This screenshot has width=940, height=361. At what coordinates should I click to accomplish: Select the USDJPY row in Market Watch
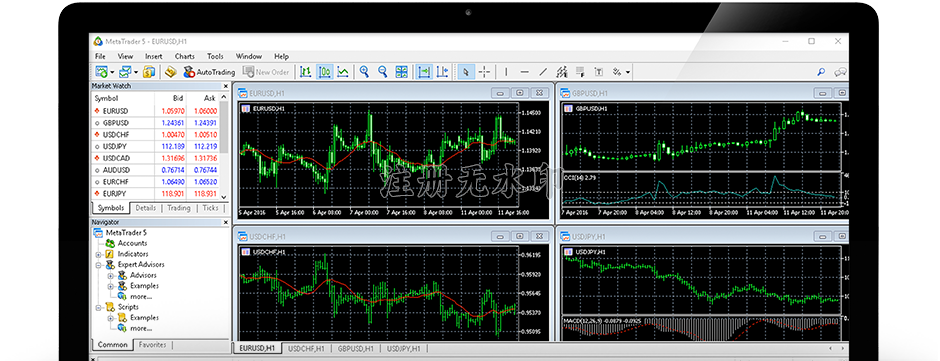tap(155, 146)
